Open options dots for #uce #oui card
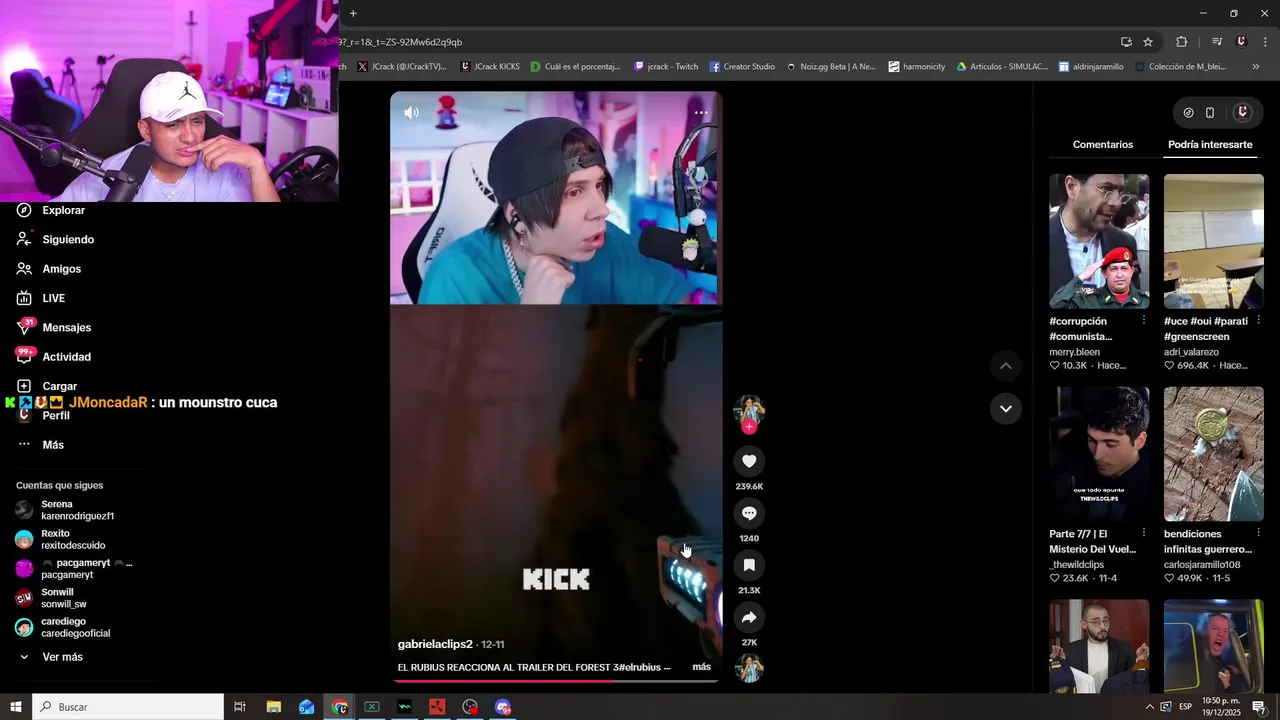1280x720 pixels. coord(1258,321)
